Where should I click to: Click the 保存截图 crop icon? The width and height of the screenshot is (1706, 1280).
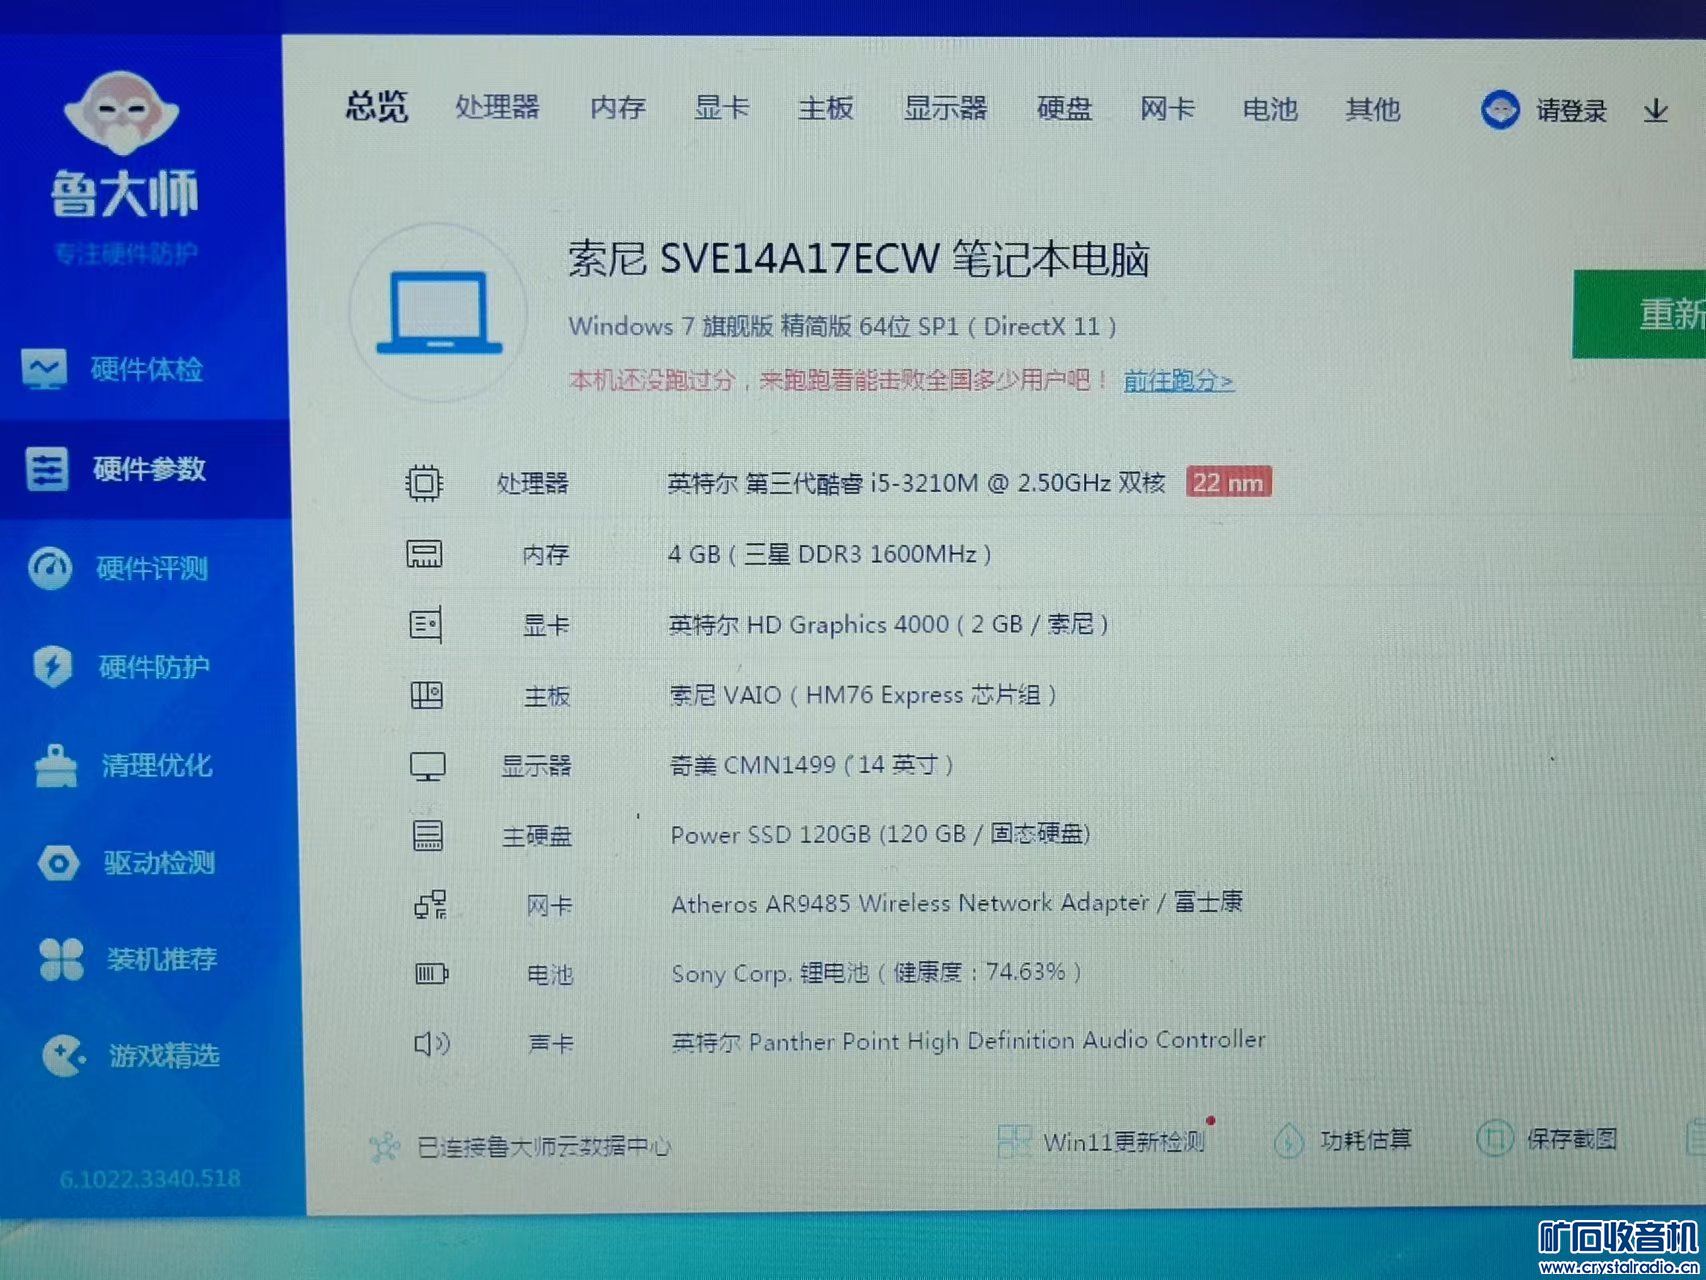(x=1495, y=1138)
